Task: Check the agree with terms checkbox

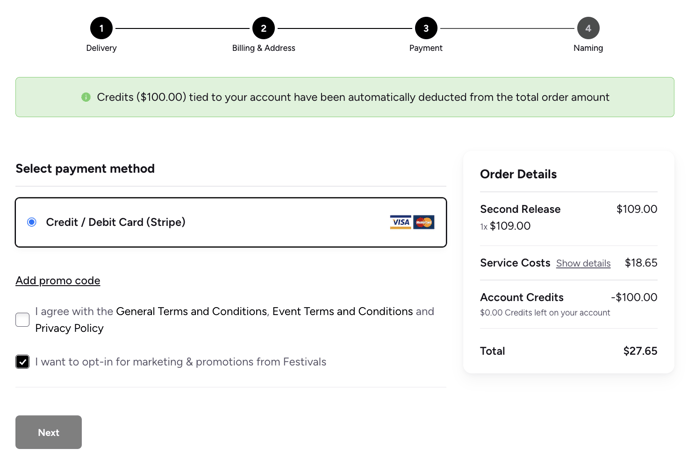Action: [x=22, y=319]
